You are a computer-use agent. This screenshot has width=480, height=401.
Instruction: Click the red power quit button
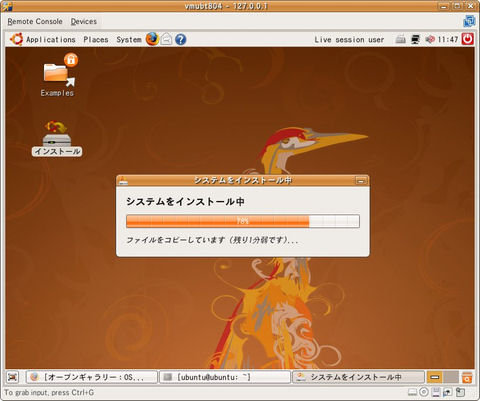tap(468, 39)
